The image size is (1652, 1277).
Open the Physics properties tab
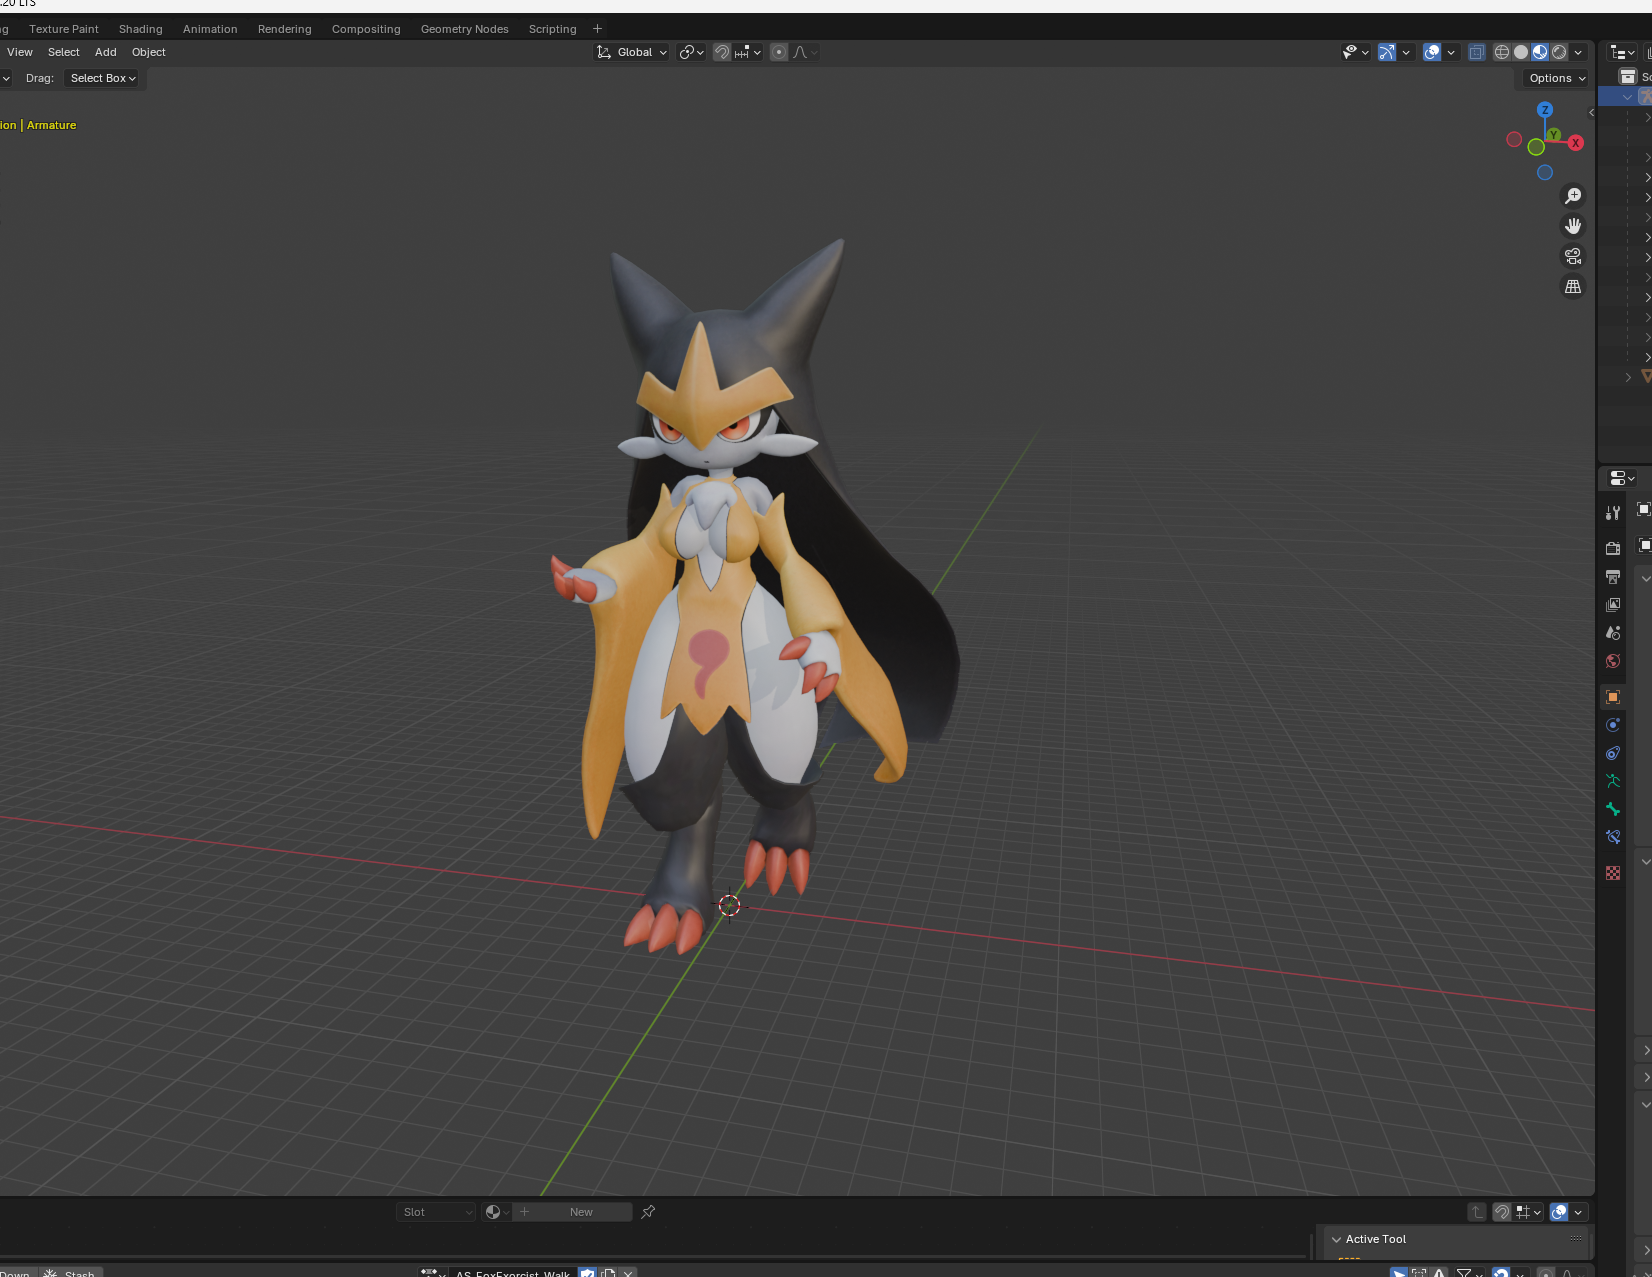1613,725
